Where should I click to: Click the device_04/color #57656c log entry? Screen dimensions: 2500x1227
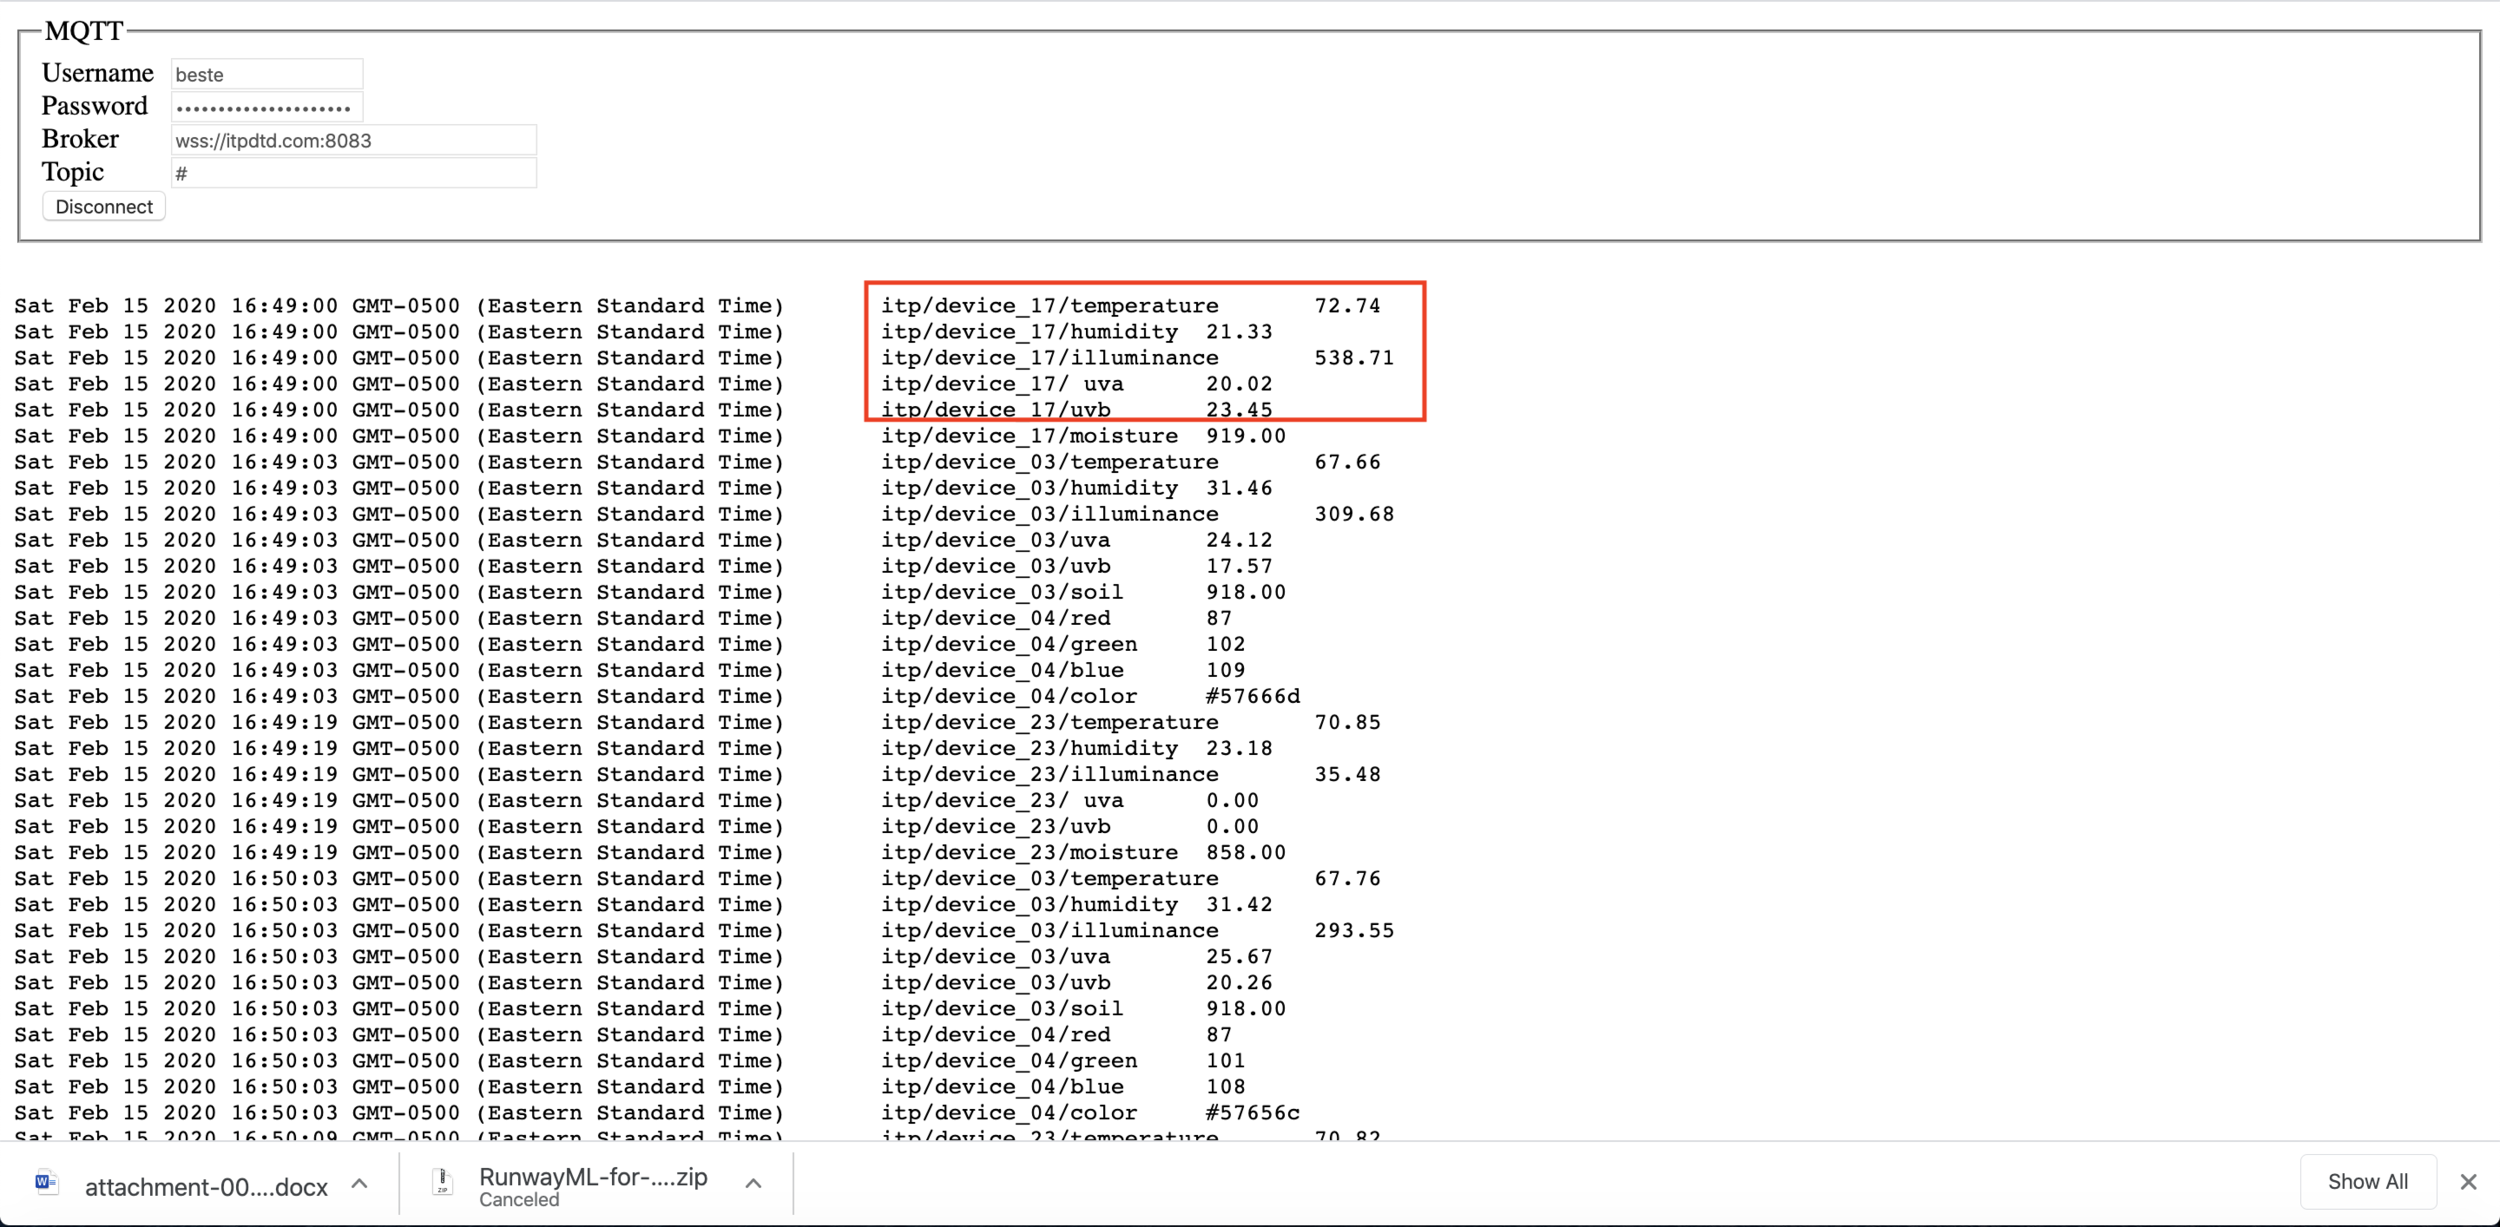tap(1089, 1113)
